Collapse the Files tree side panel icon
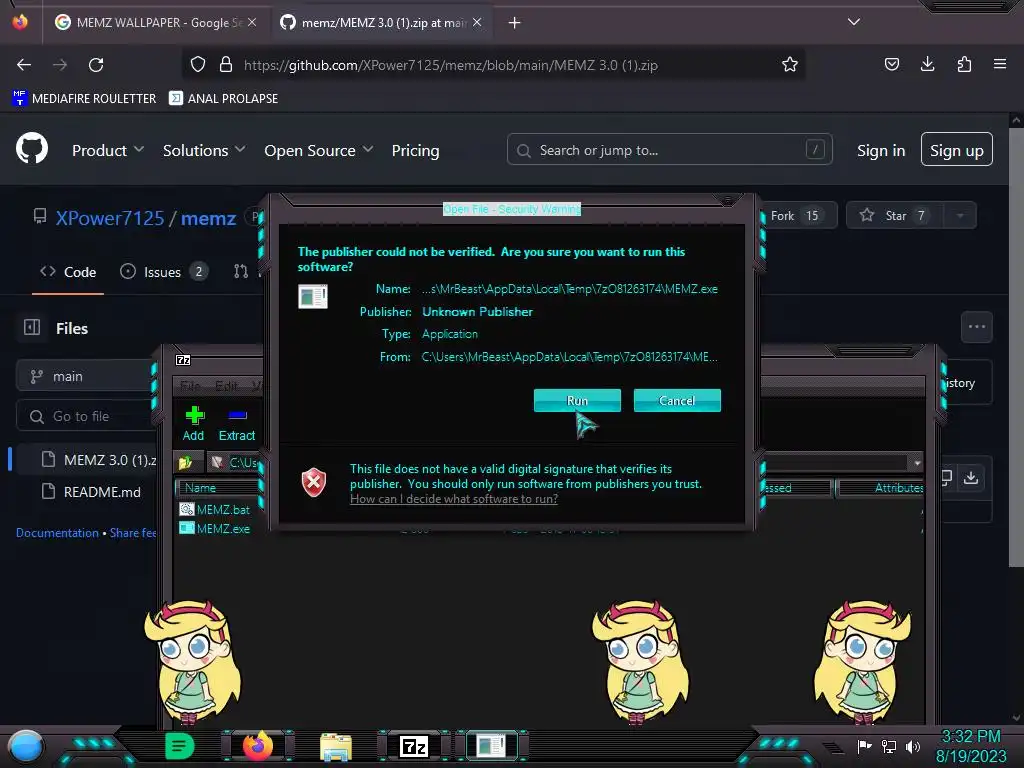This screenshot has width=1024, height=768. pos(32,327)
